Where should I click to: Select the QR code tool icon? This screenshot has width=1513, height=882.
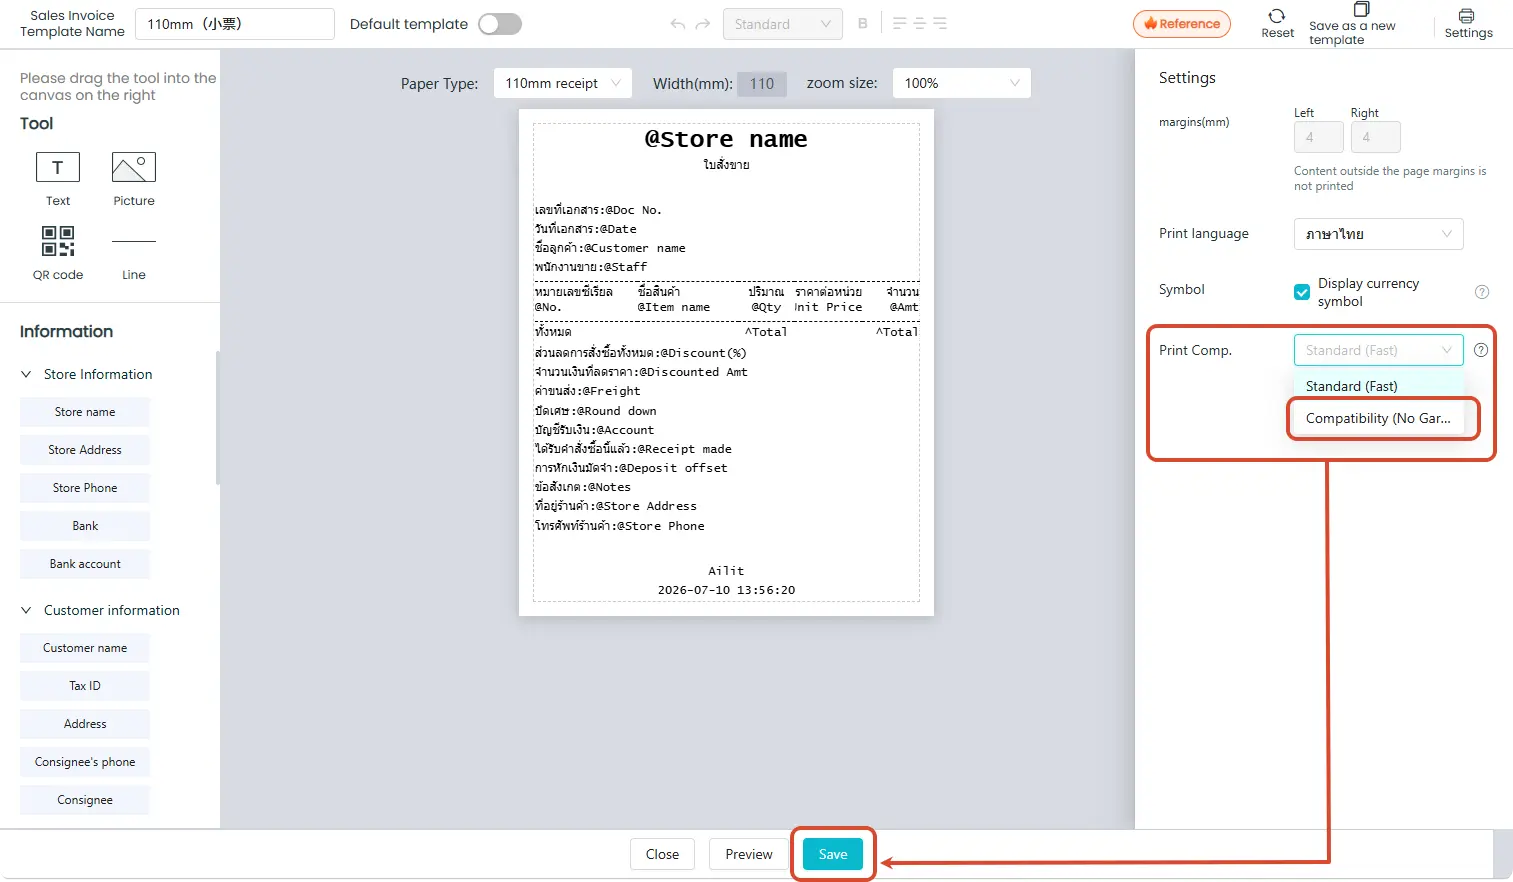[58, 241]
